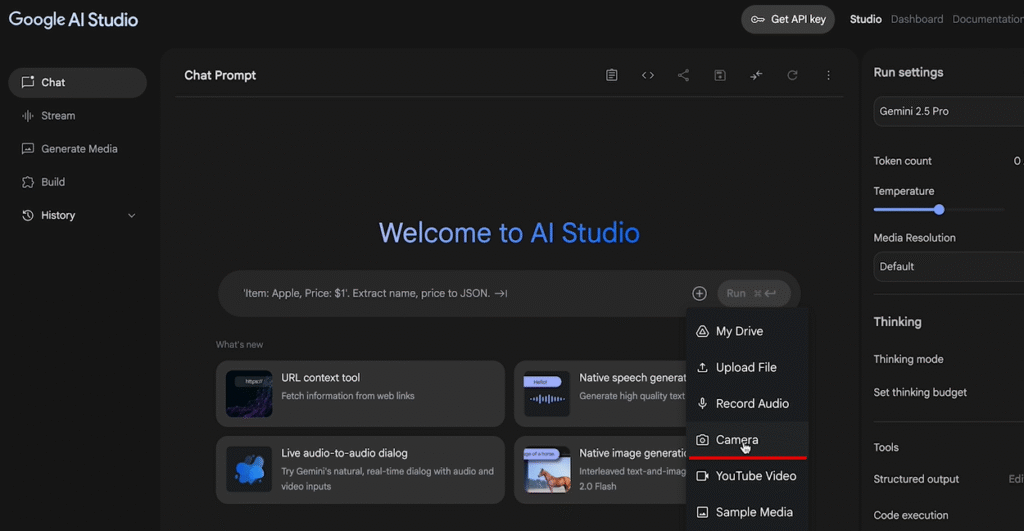Screen dimensions: 1024x531
Task: Click the Camera icon in the menu
Action: coord(702,440)
